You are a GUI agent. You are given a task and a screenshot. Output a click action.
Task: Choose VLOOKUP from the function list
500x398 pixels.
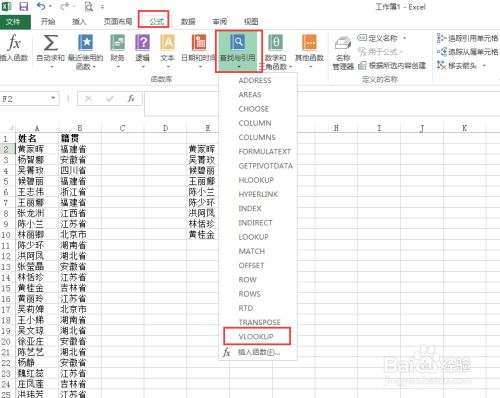click(x=257, y=336)
